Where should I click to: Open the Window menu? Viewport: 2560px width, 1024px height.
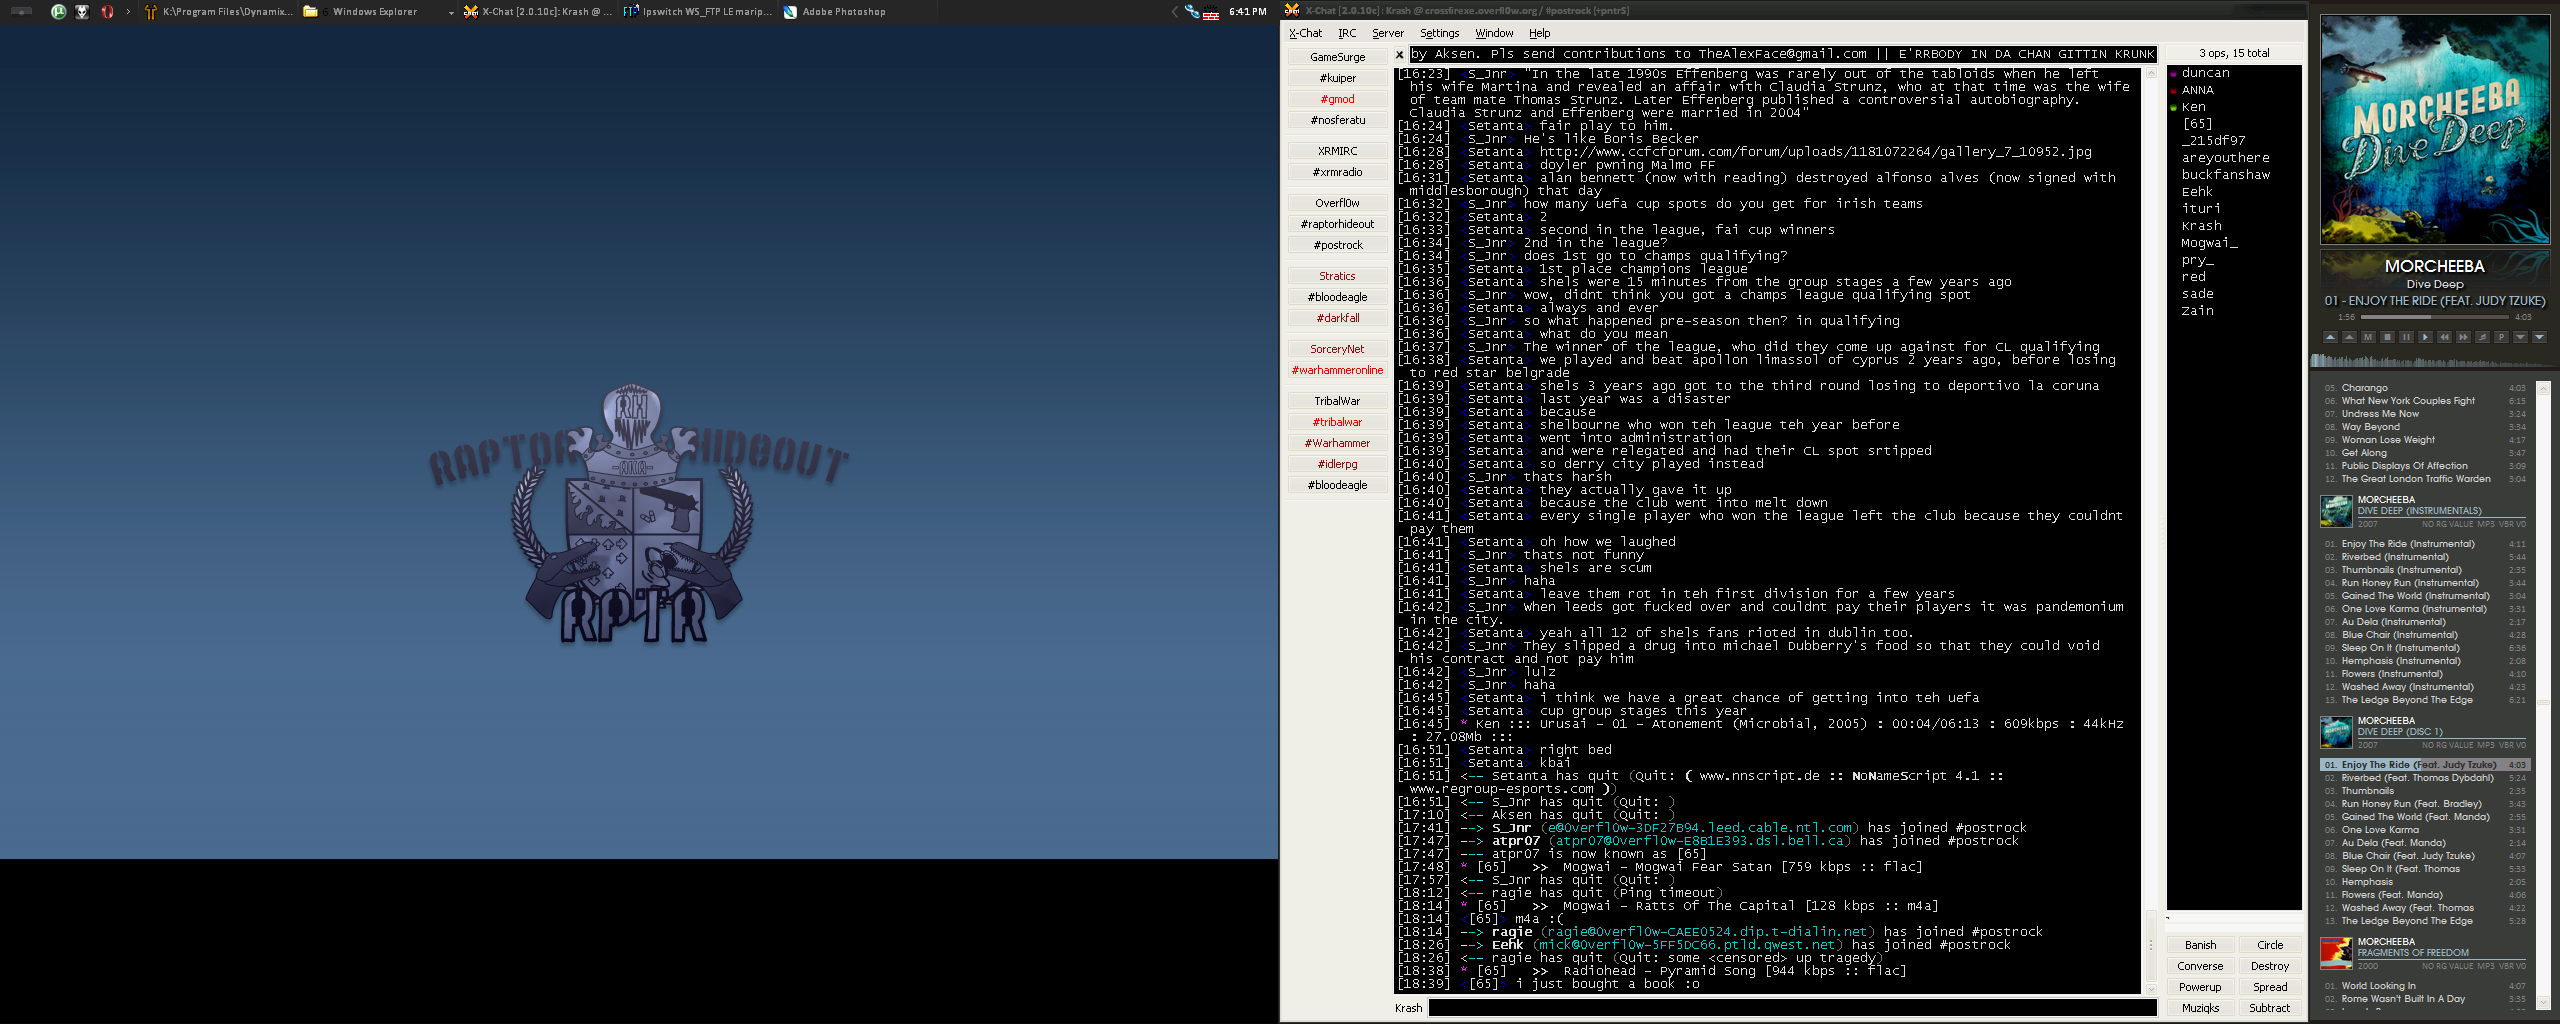point(1494,33)
